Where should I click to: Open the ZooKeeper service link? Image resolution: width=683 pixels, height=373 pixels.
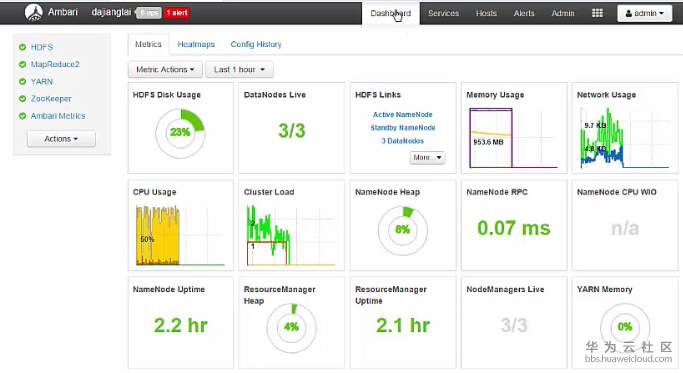[51, 99]
